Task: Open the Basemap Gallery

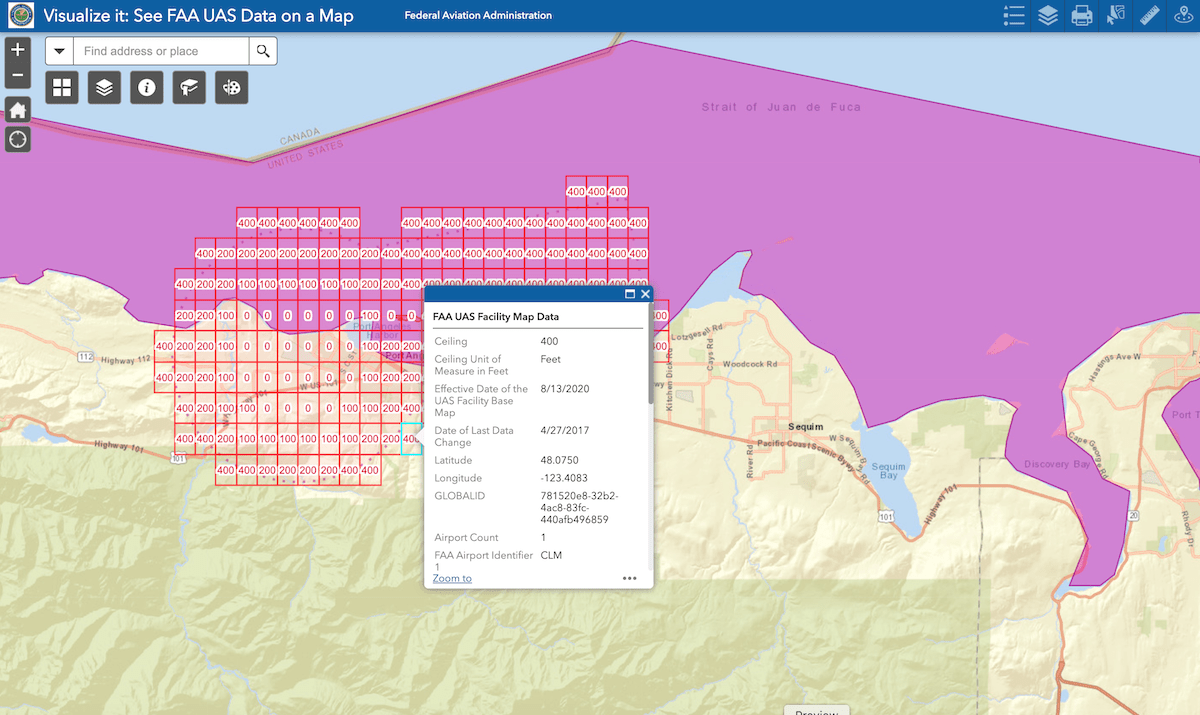Action: tap(61, 88)
